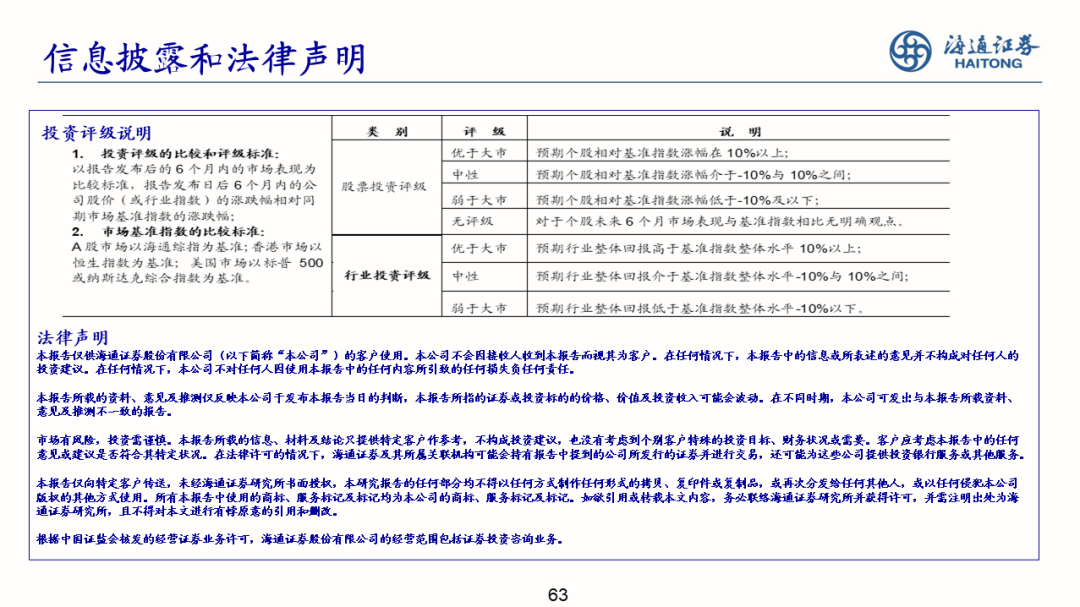The height and width of the screenshot is (607, 1080).
Task: Click 弱于大市 in the industry rating rows
Action: [479, 309]
